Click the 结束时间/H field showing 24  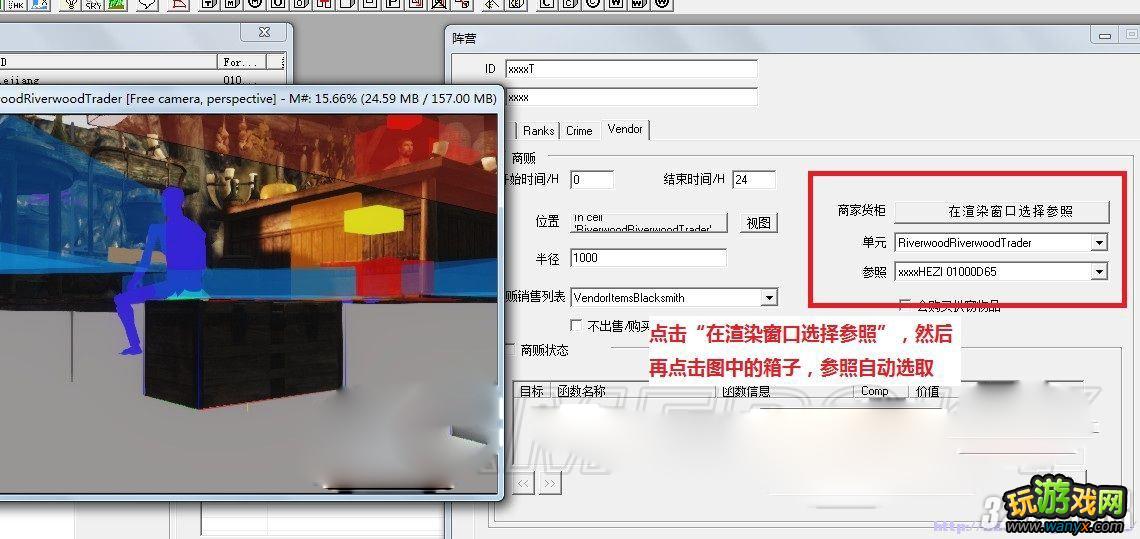coord(754,179)
